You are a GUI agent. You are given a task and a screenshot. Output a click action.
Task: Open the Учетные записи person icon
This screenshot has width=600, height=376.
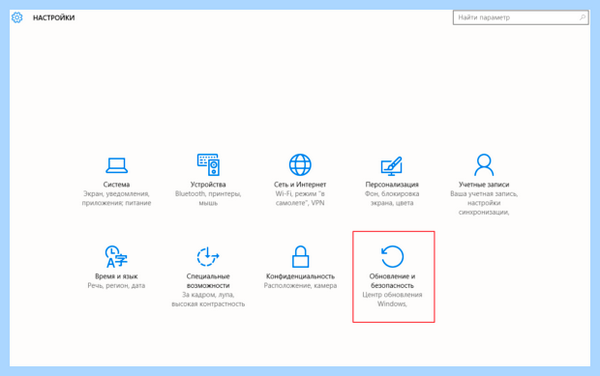coord(484,164)
